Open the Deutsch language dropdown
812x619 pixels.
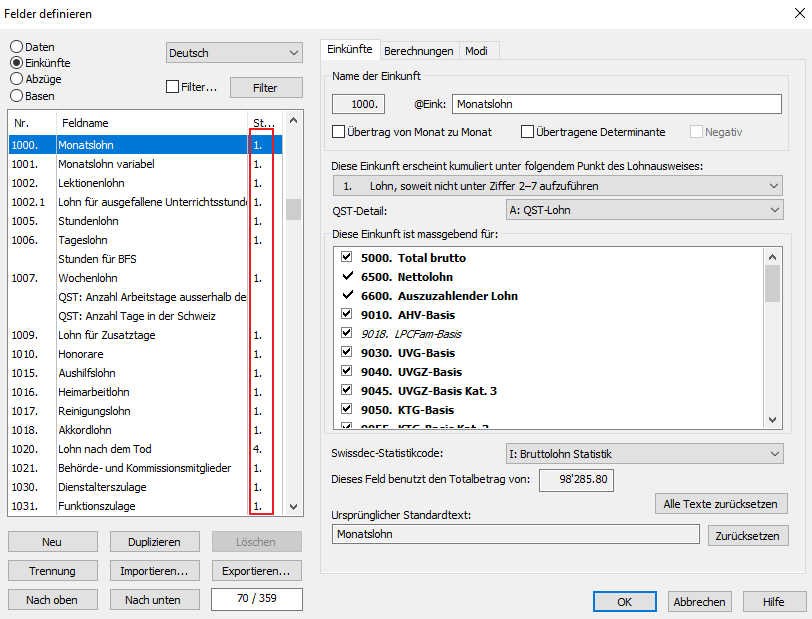click(x=234, y=53)
